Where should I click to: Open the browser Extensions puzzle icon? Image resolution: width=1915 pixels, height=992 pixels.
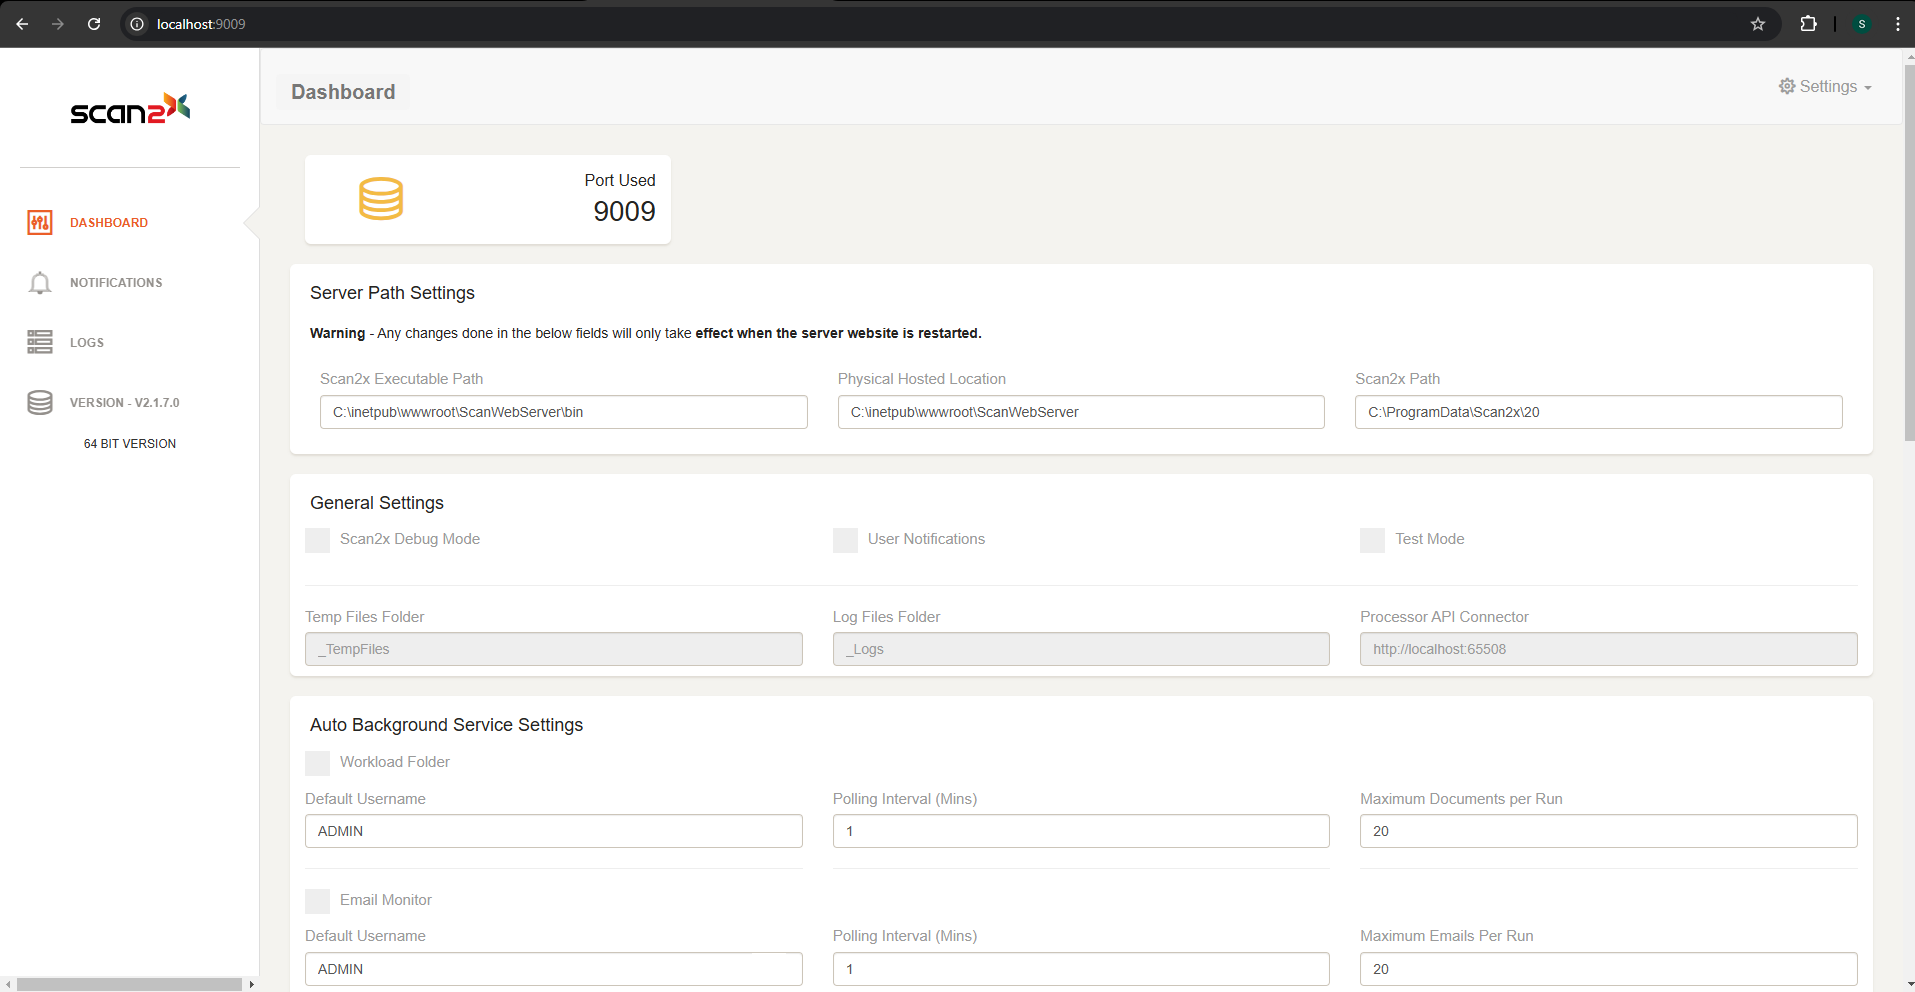(1808, 24)
